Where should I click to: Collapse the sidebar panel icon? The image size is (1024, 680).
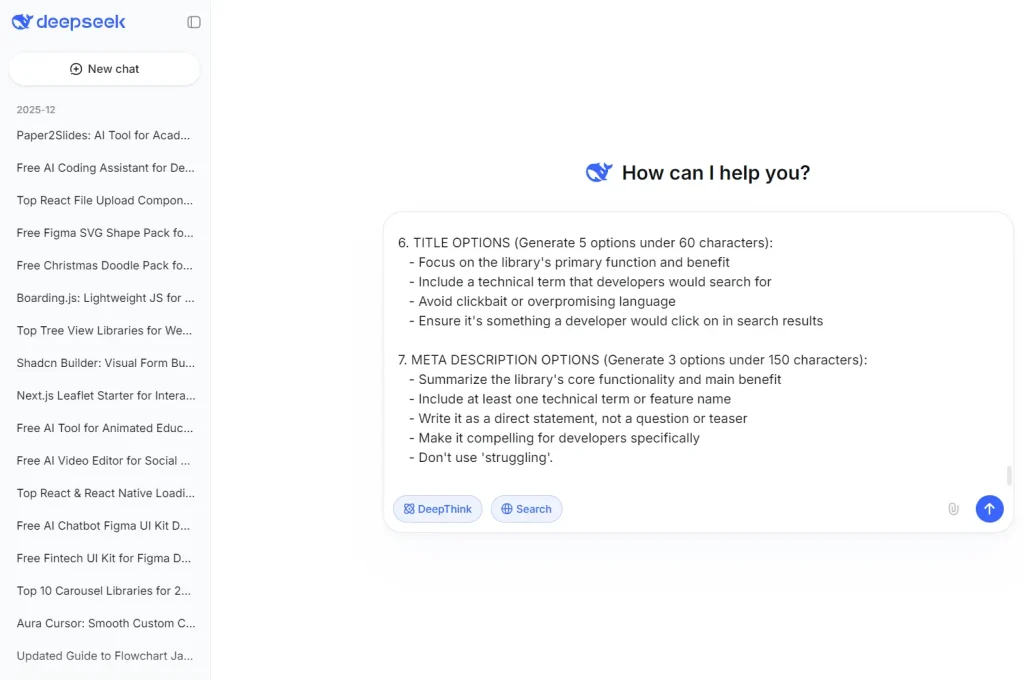(194, 22)
